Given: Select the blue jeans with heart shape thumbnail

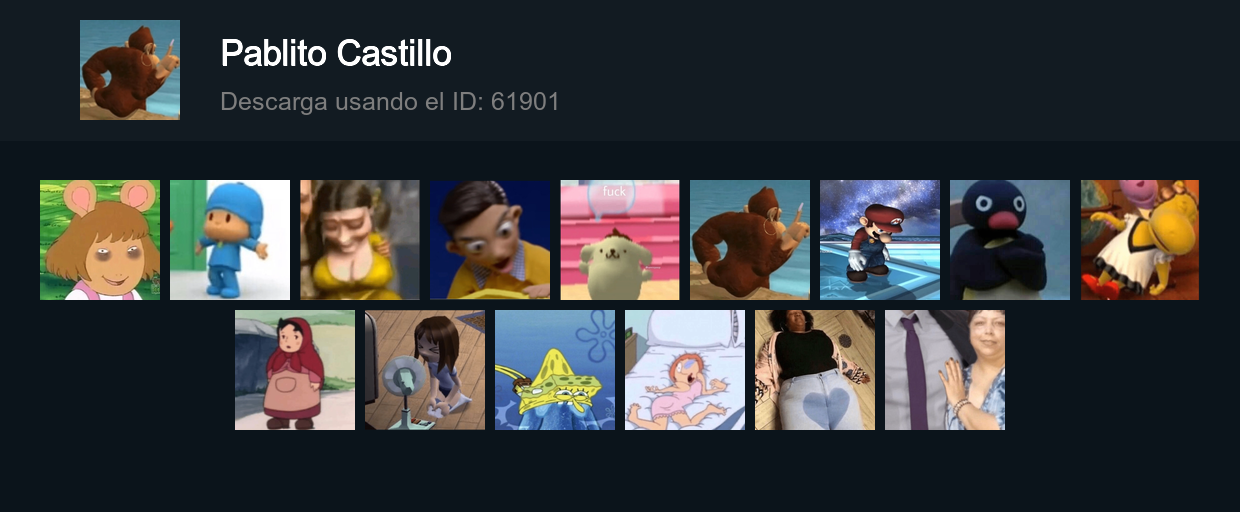Looking at the screenshot, I should pyautogui.click(x=815, y=370).
